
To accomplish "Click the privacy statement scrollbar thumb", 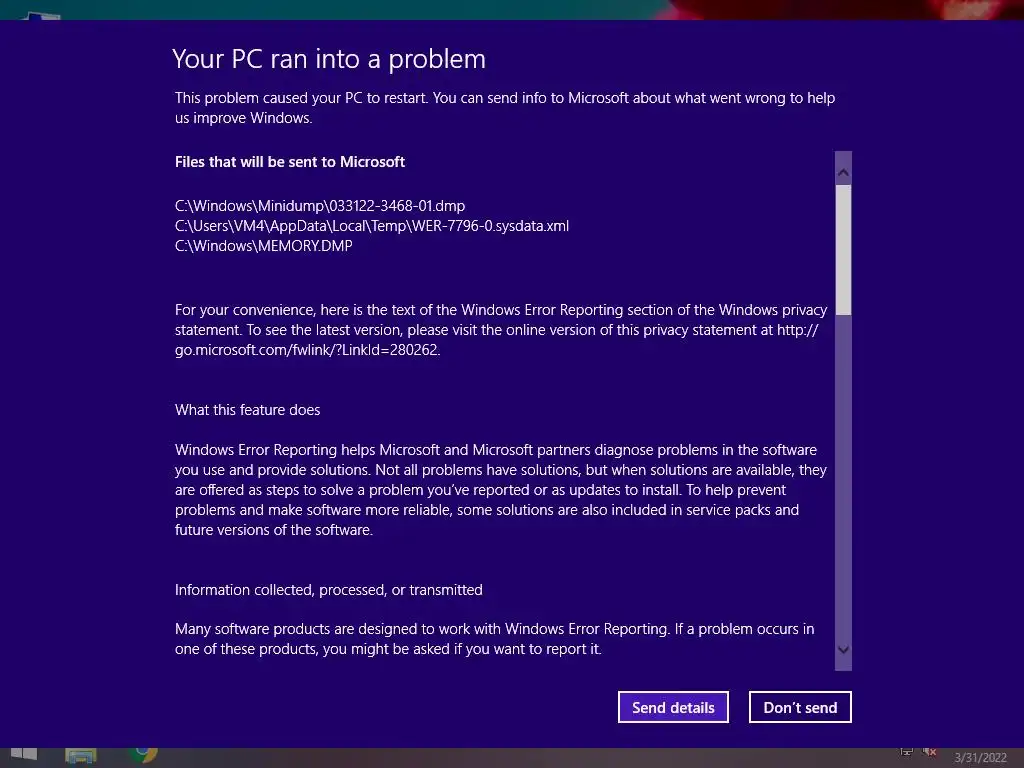I will click(x=843, y=249).
